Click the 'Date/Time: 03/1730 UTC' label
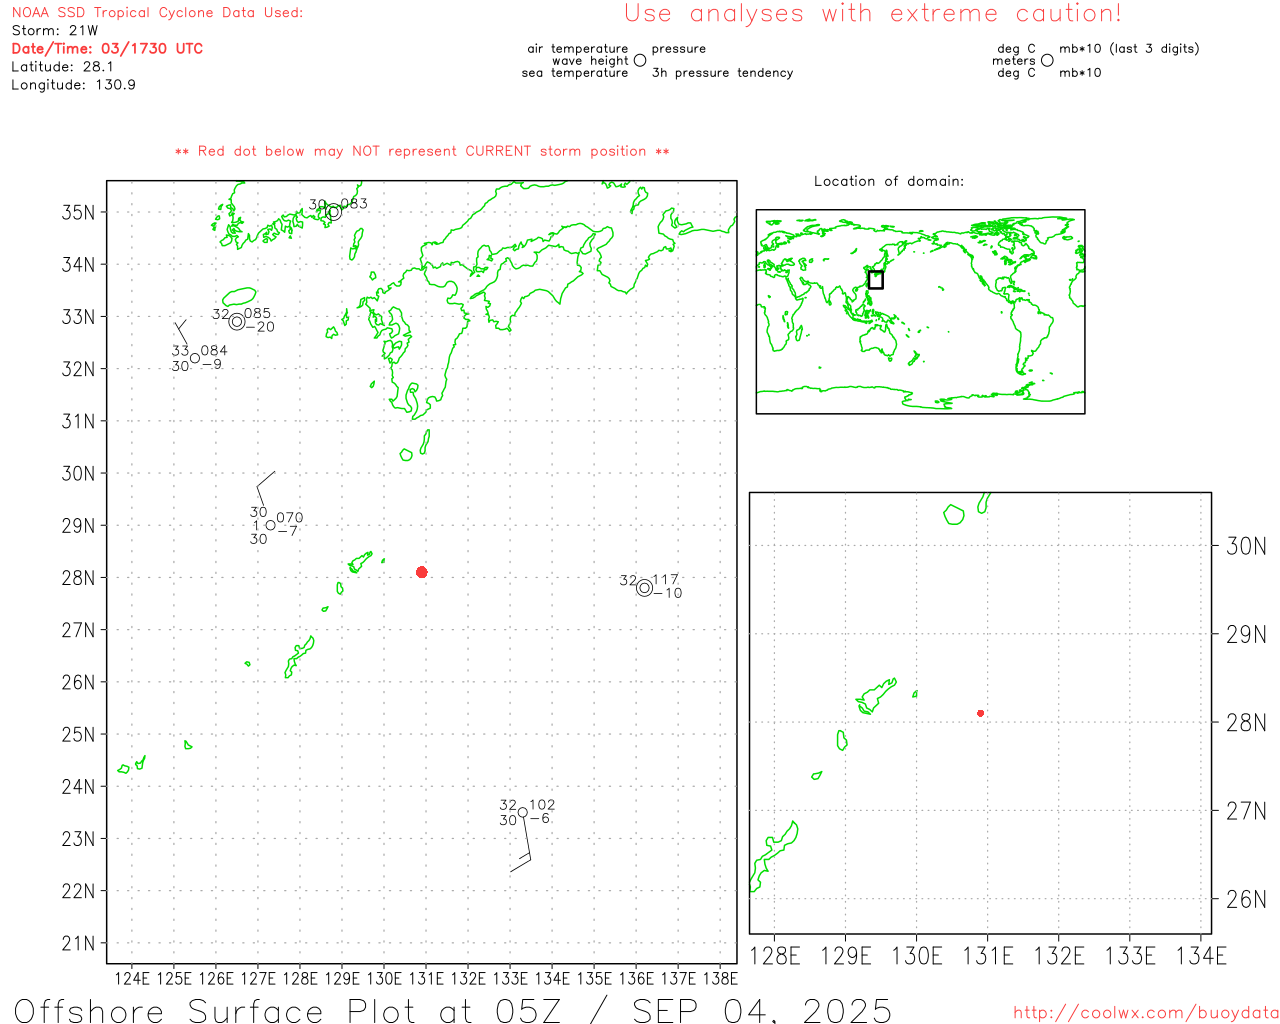This screenshot has height=1024, width=1280. (107, 48)
